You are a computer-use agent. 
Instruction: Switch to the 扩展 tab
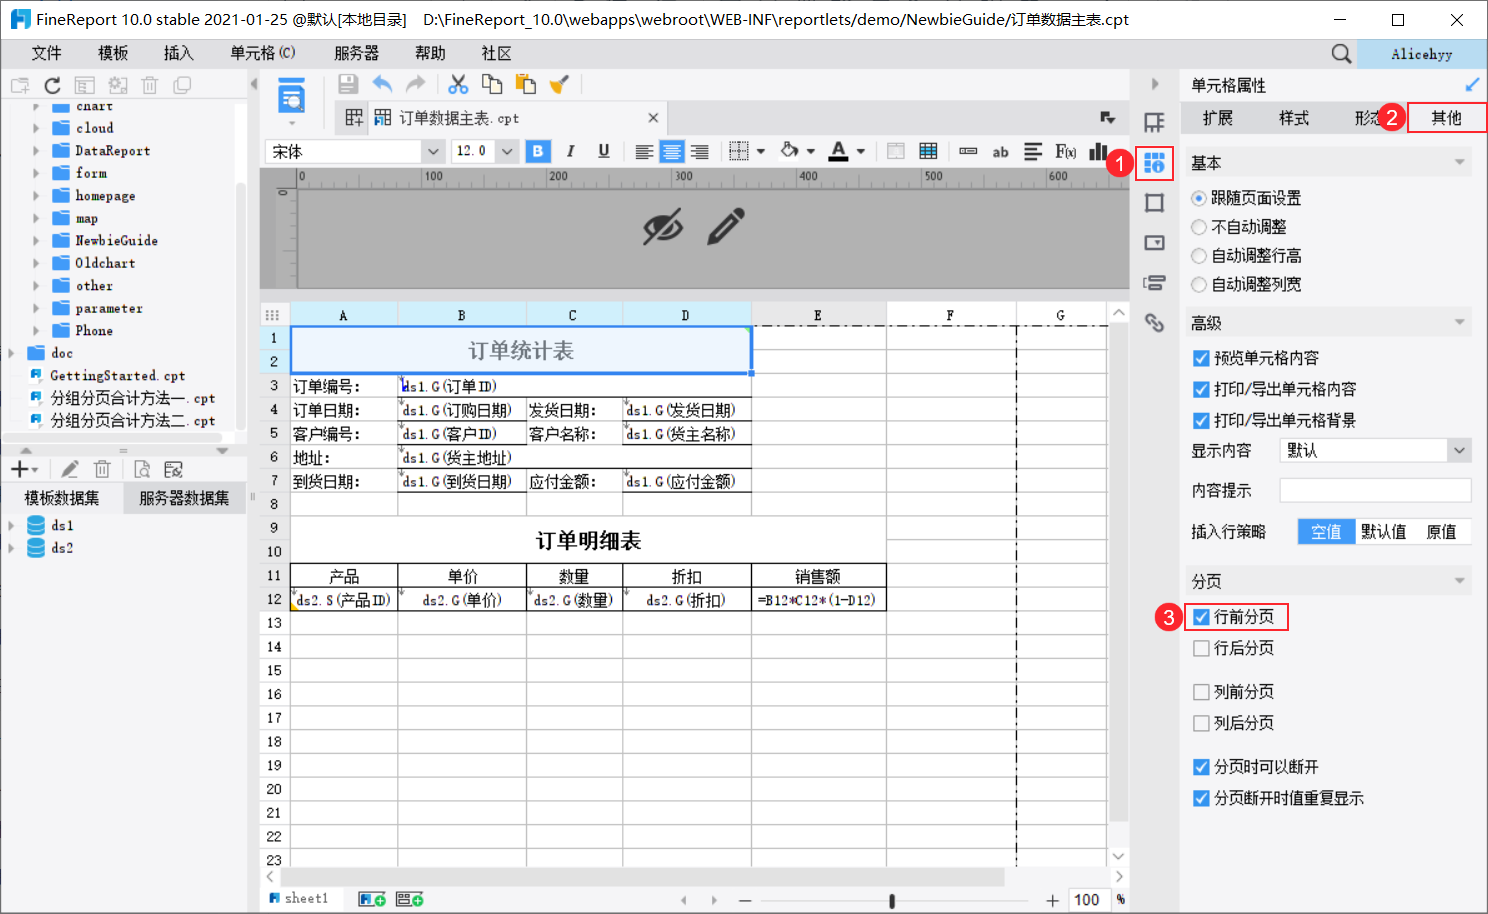(x=1218, y=118)
